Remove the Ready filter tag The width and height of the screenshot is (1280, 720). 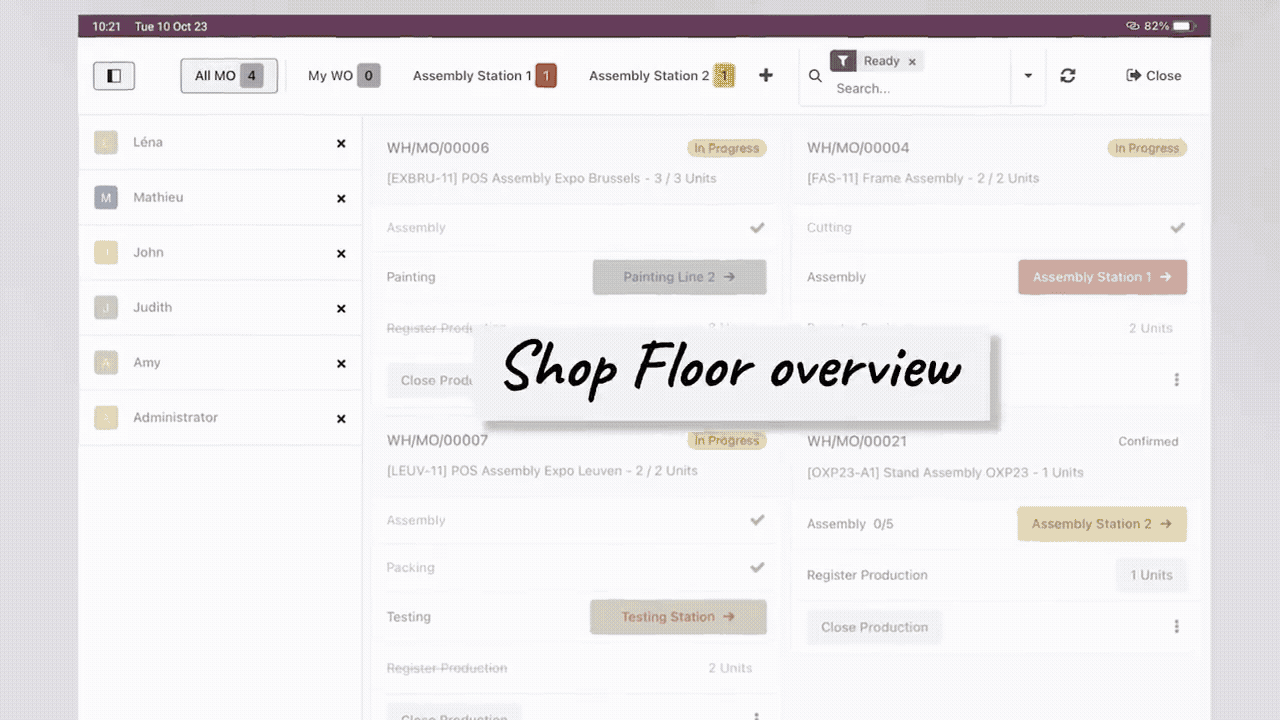912,62
